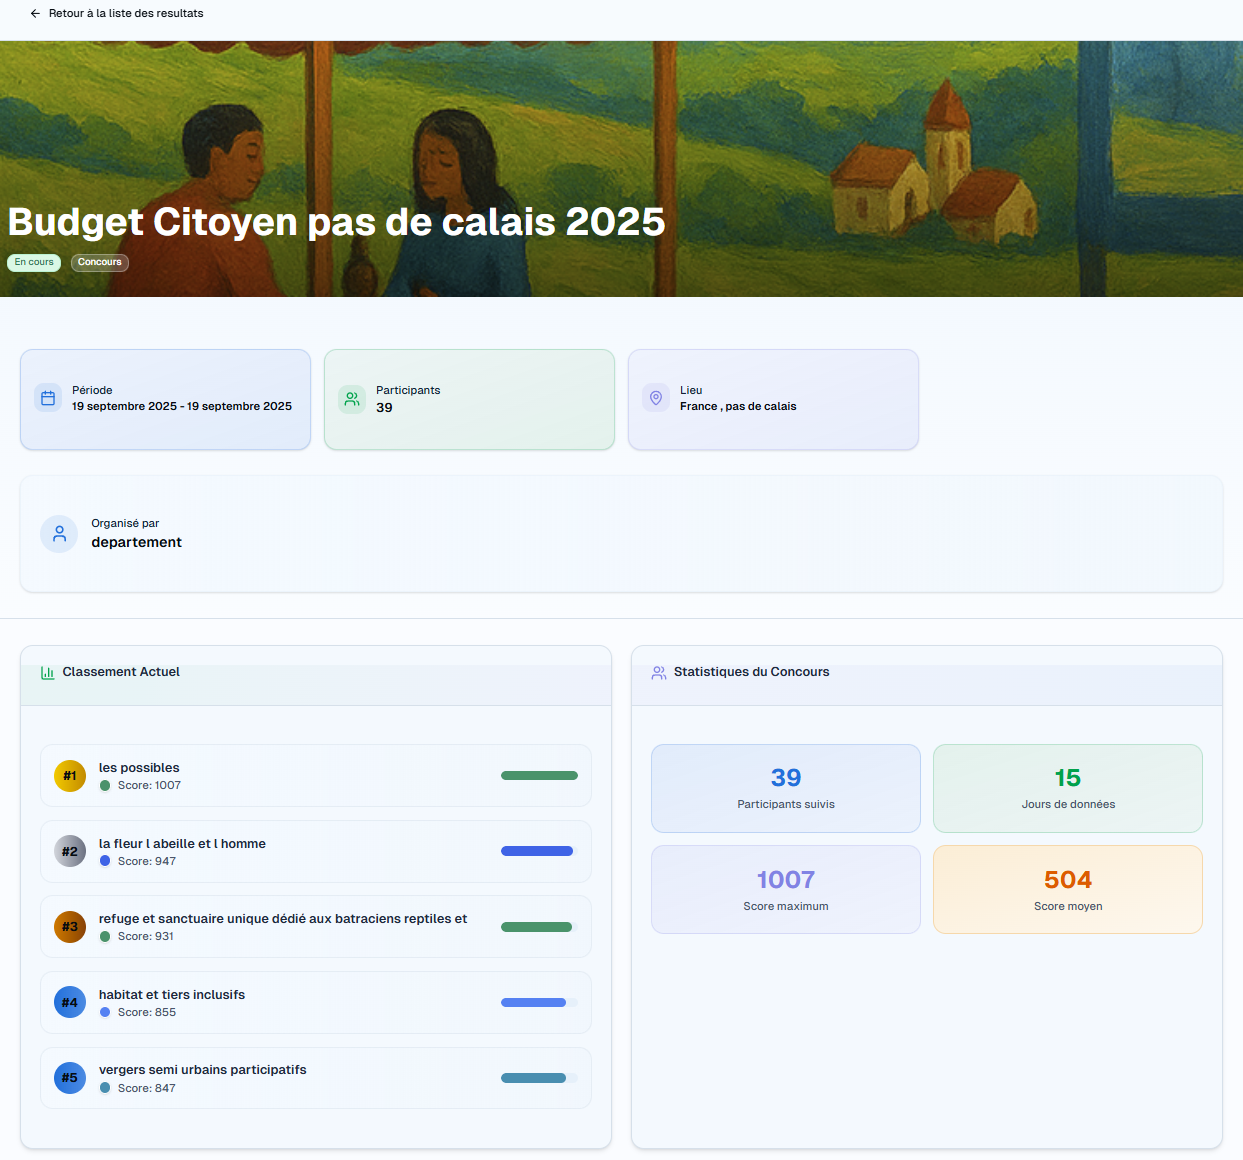
Task: Click the bronze #3 rank badge
Action: 70,927
